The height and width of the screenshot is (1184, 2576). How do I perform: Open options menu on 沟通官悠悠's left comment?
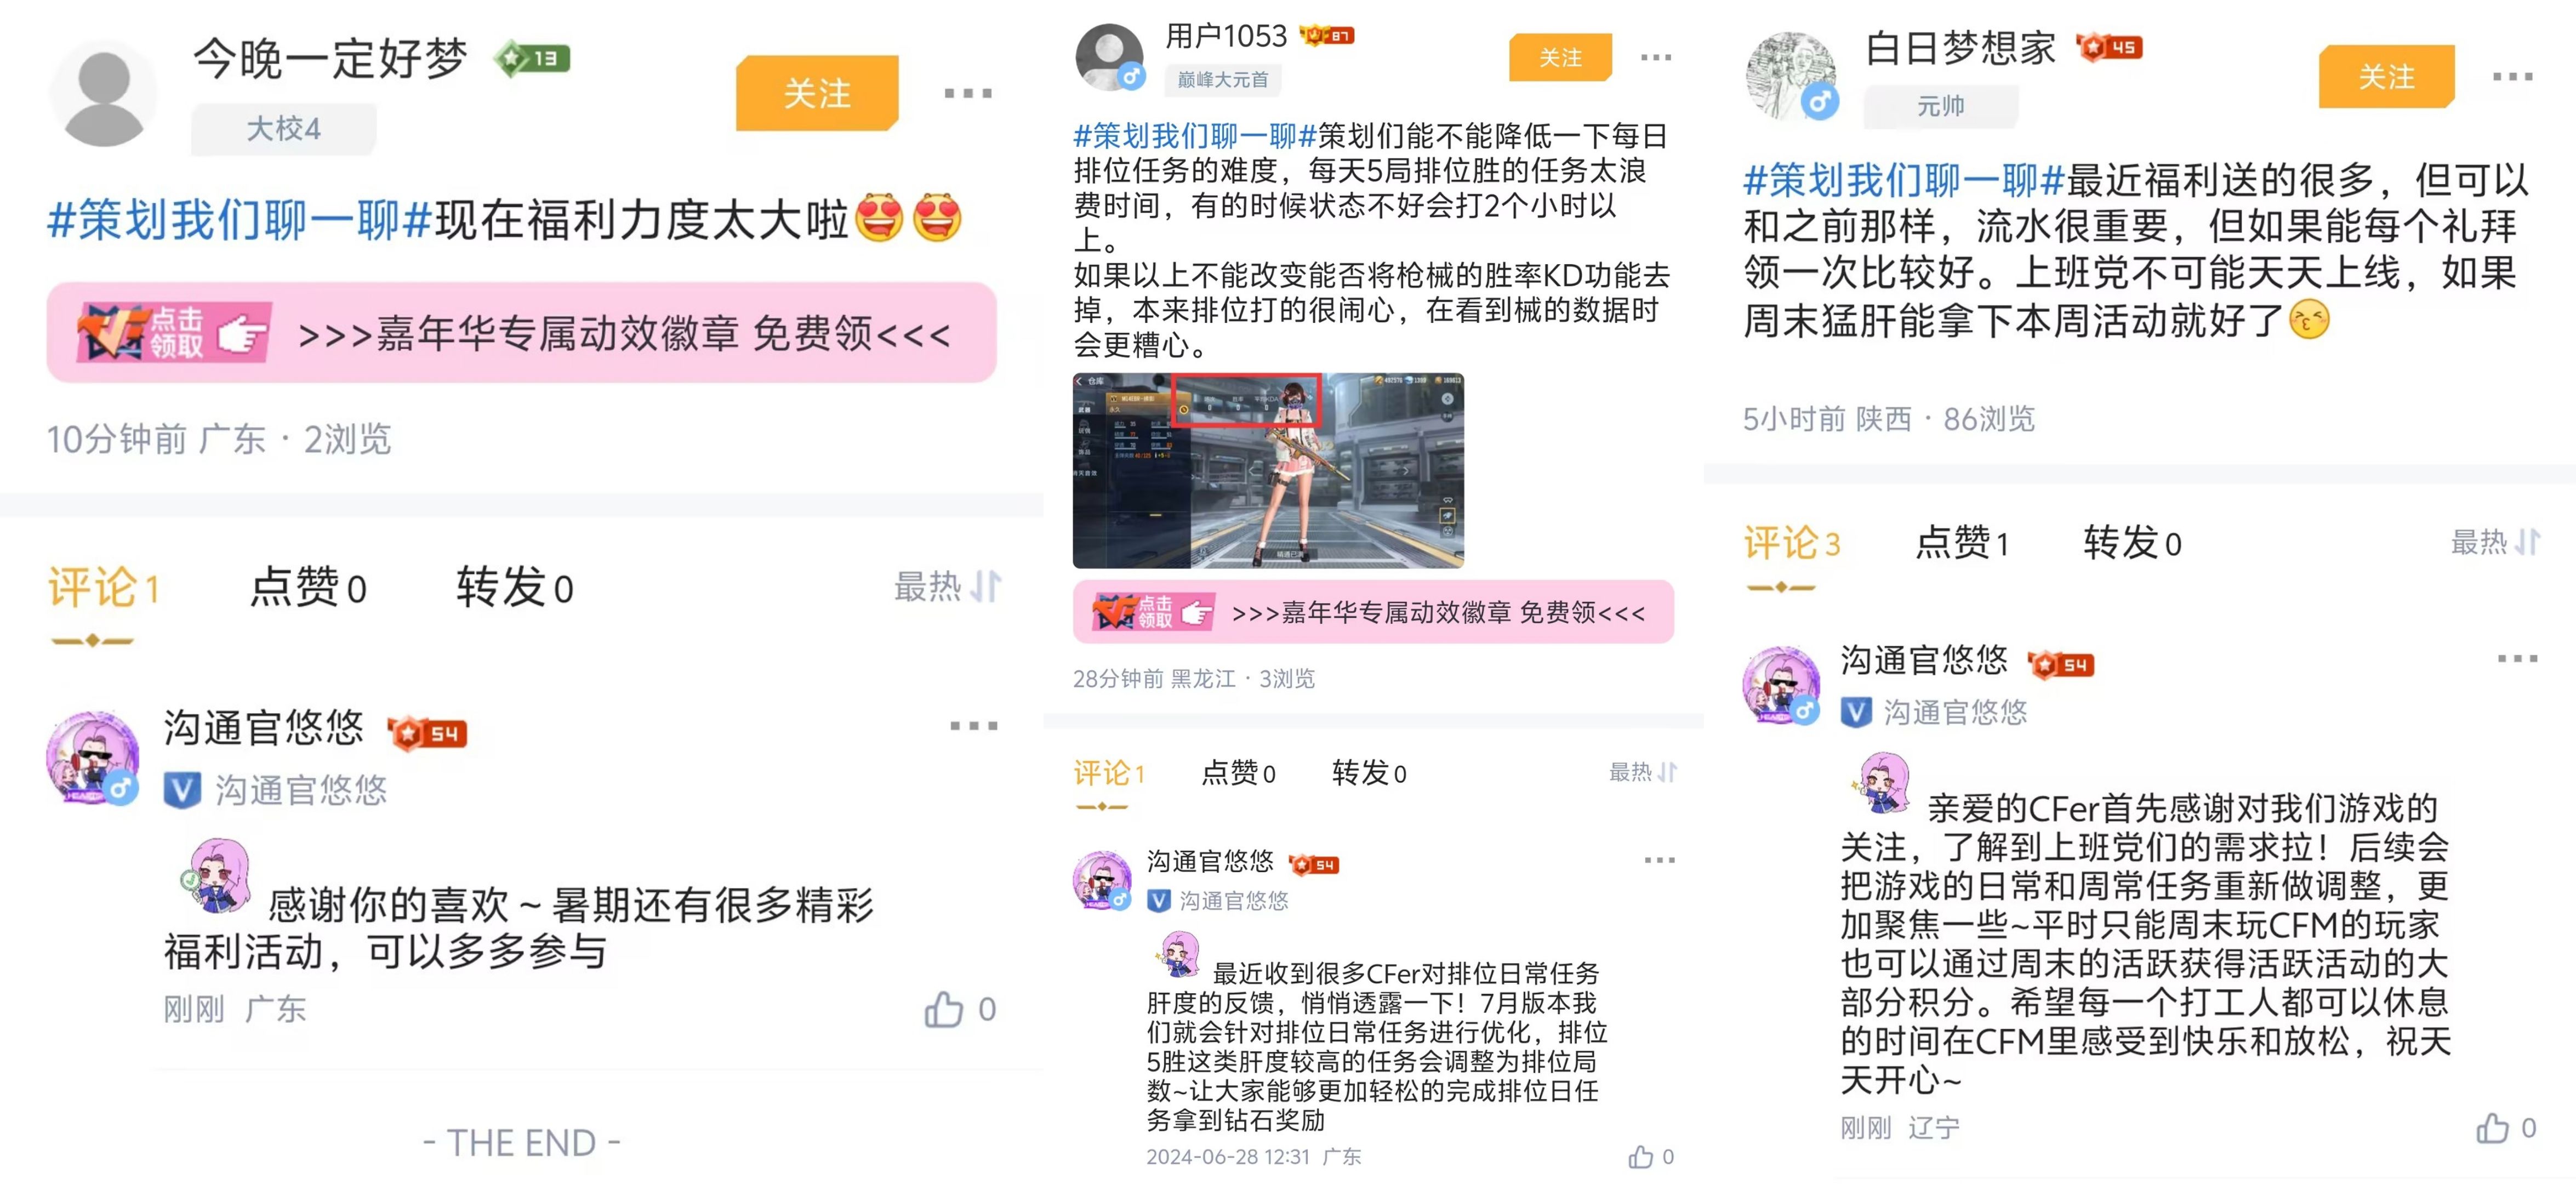tap(973, 725)
